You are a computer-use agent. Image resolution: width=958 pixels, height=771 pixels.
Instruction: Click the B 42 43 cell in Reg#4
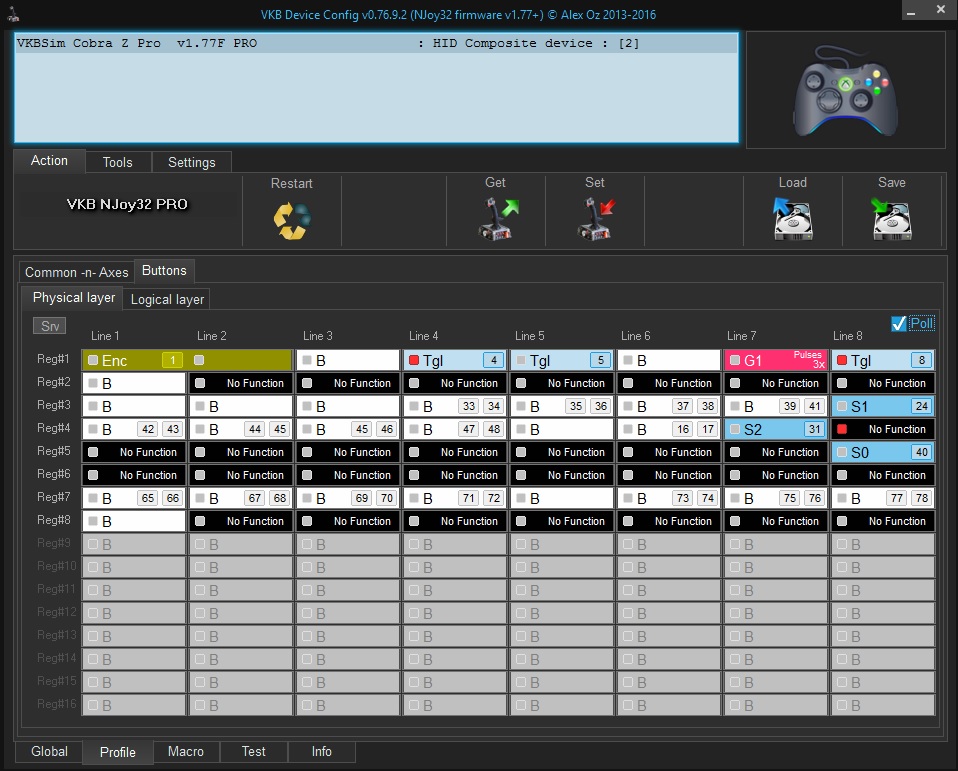[134, 429]
